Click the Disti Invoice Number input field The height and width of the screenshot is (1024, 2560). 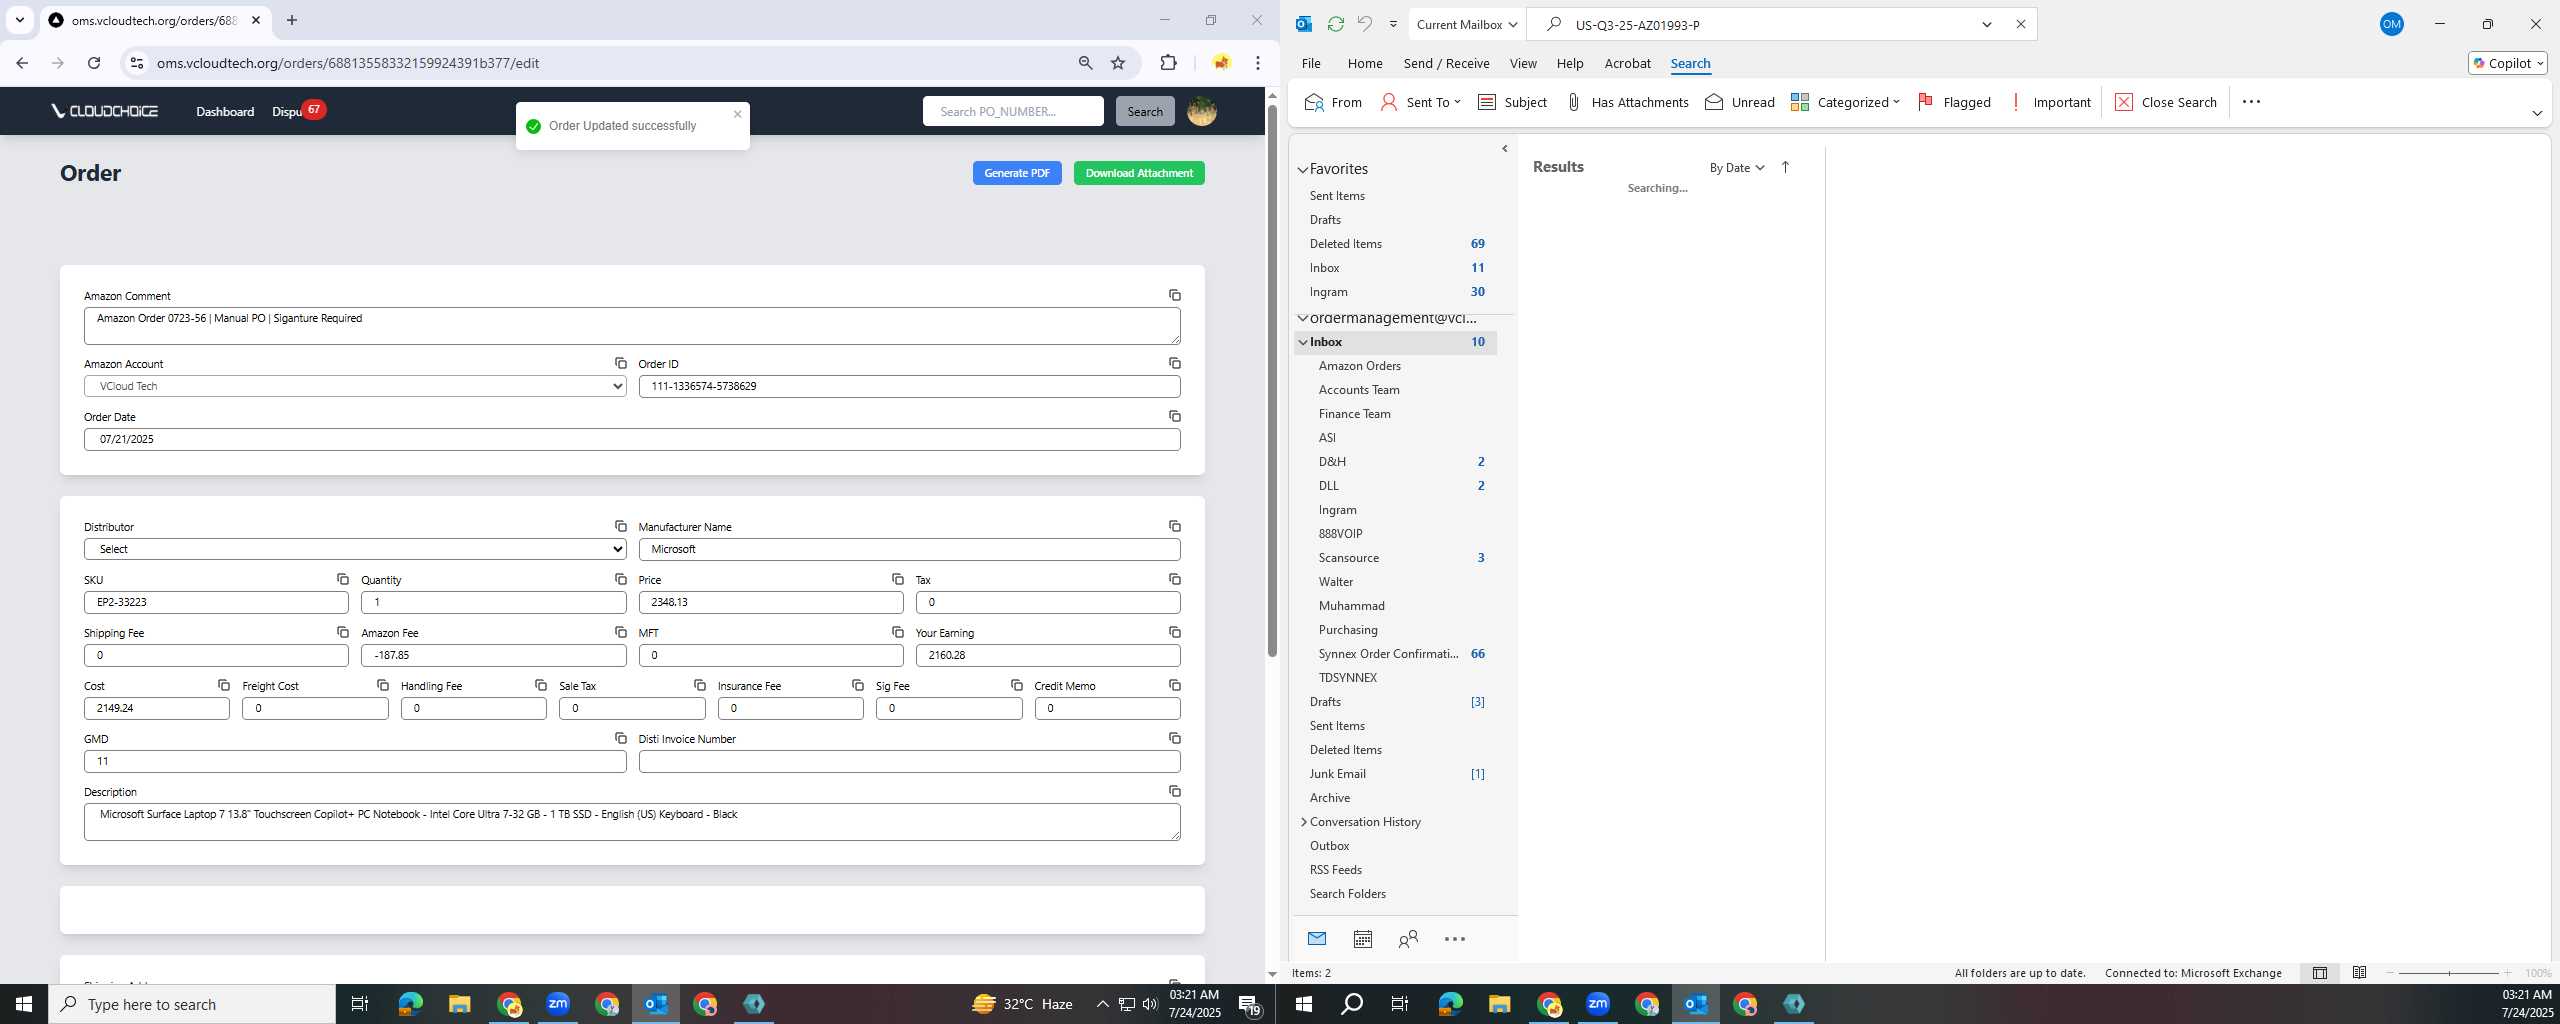(x=909, y=761)
